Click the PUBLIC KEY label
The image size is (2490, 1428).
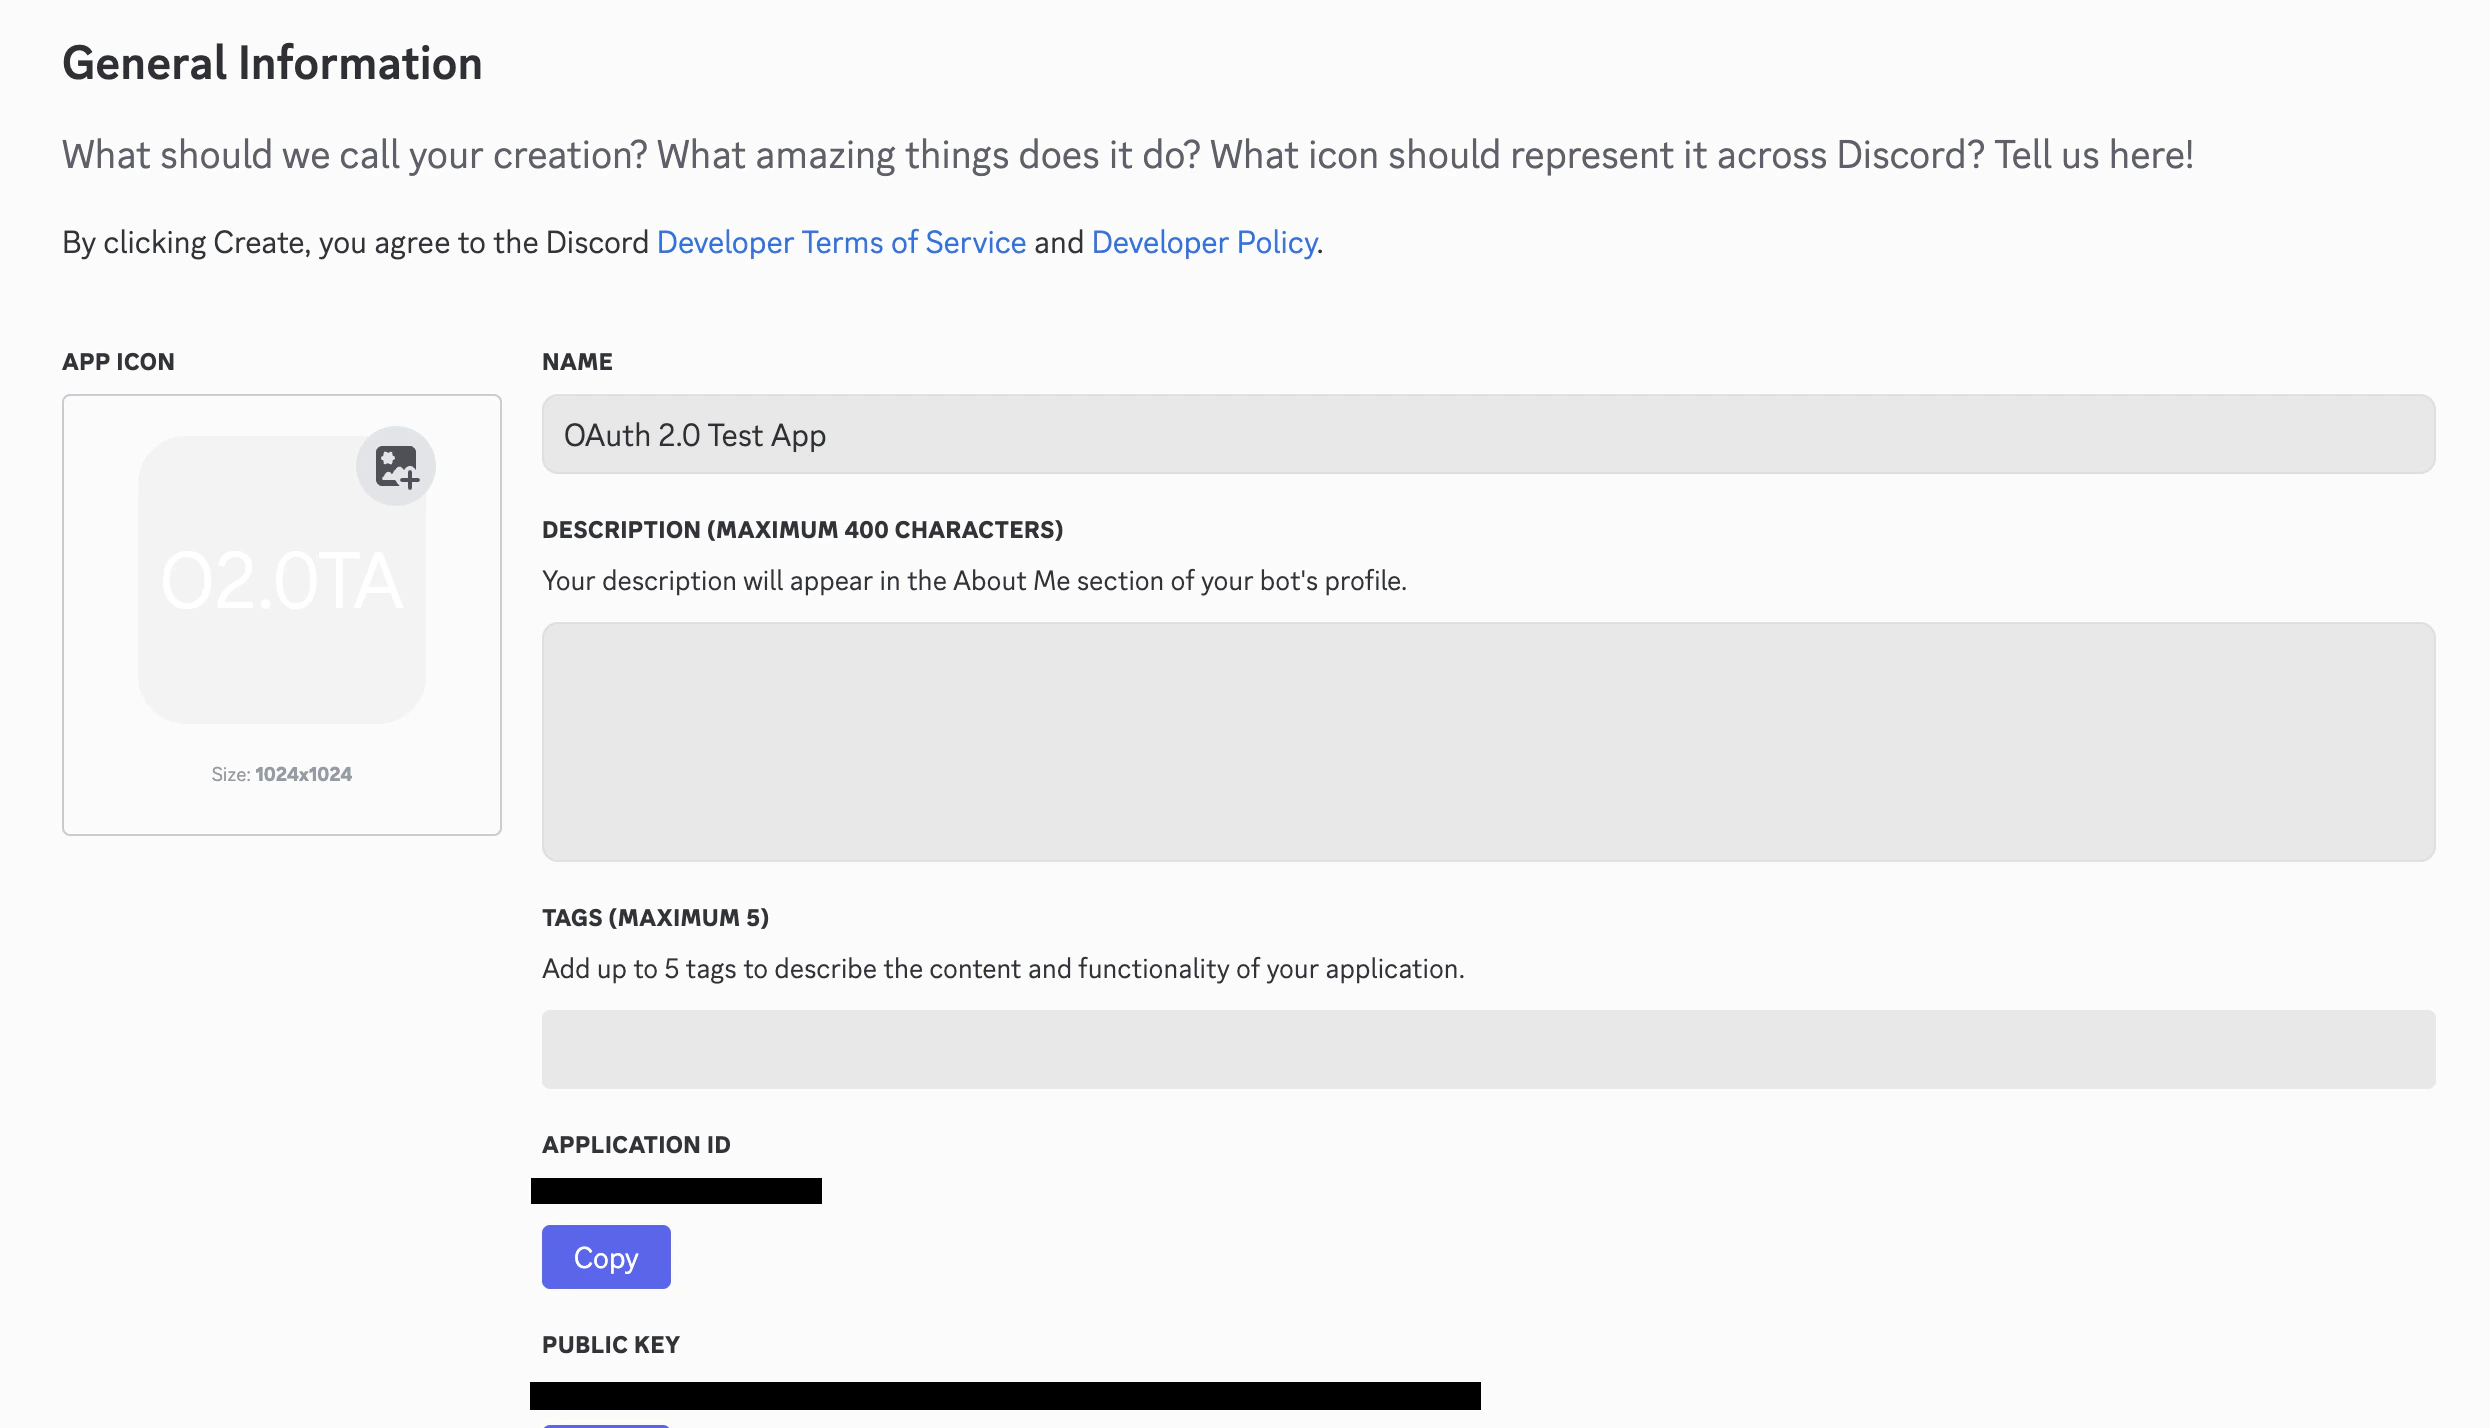click(x=611, y=1345)
